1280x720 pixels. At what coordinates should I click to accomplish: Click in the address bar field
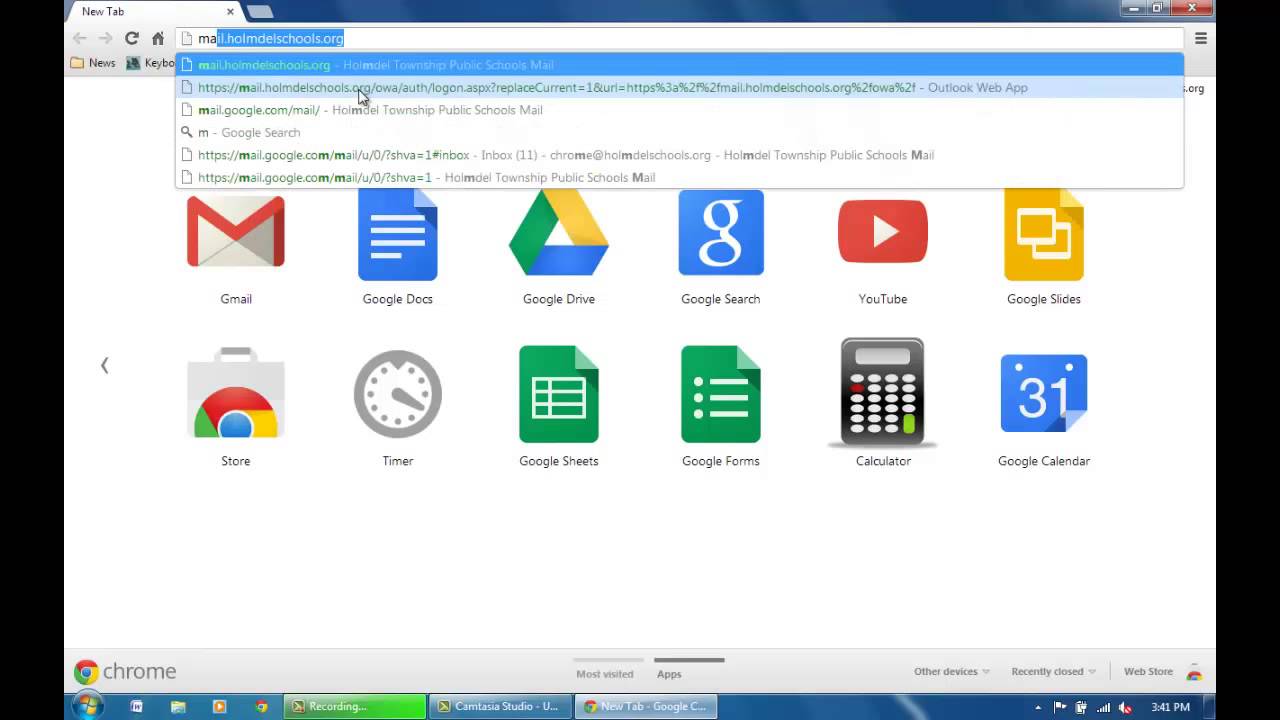(680, 38)
